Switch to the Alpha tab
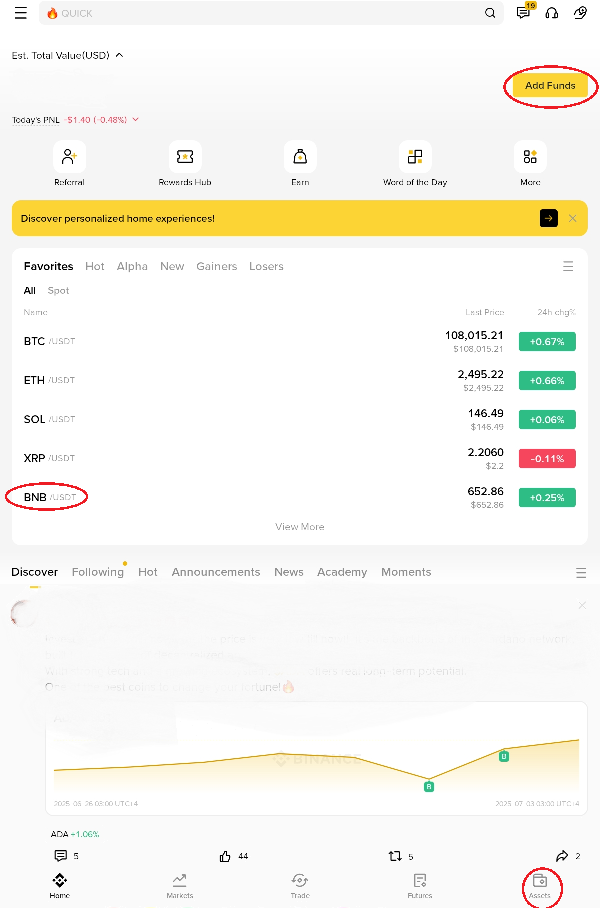This screenshot has width=600, height=908. (132, 266)
